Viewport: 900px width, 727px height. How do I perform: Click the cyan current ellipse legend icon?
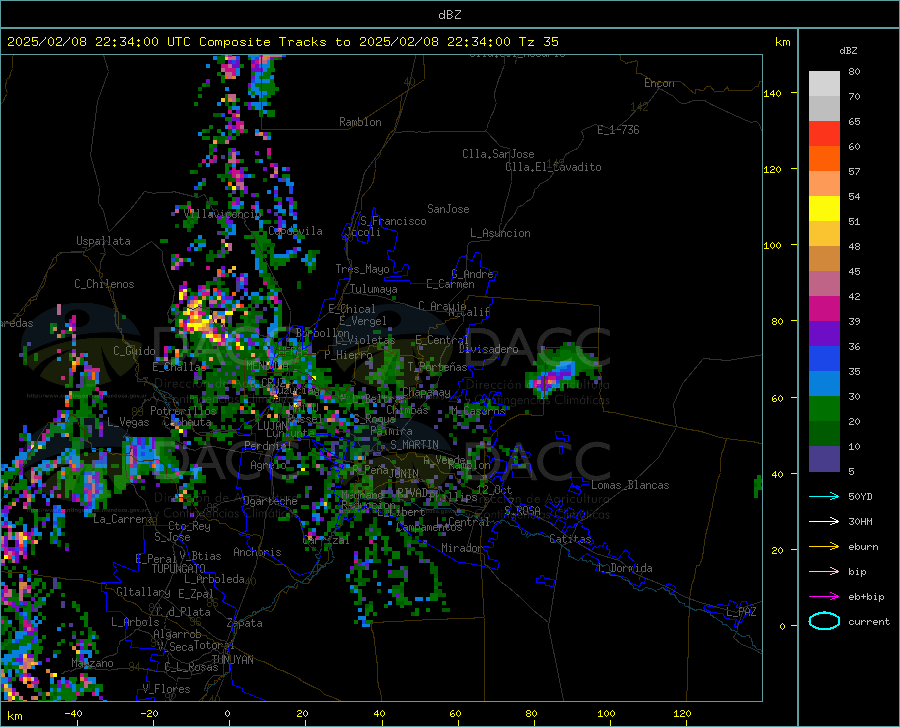[x=824, y=621]
